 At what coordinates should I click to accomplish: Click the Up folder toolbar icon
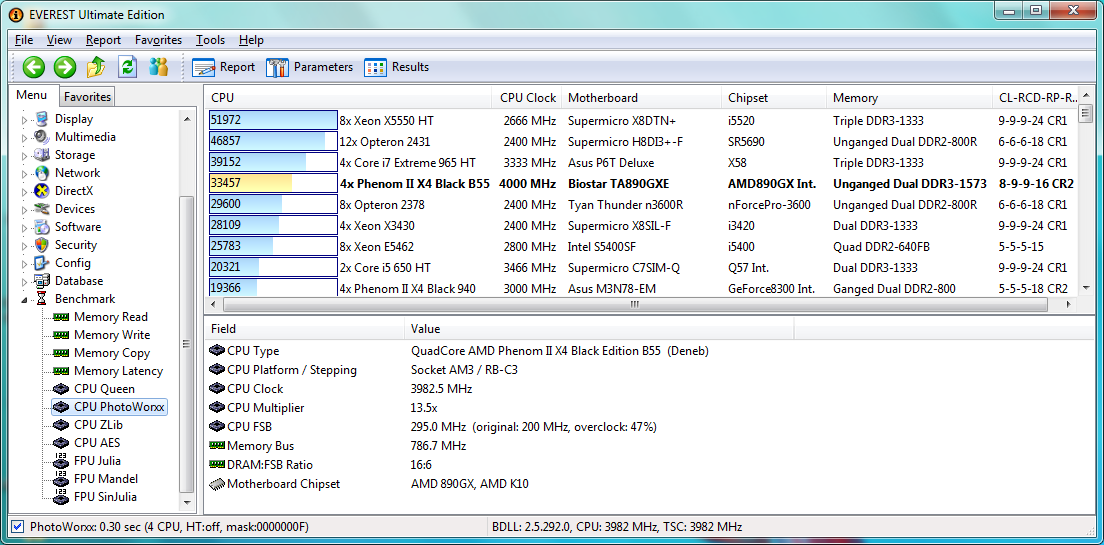(x=96, y=67)
